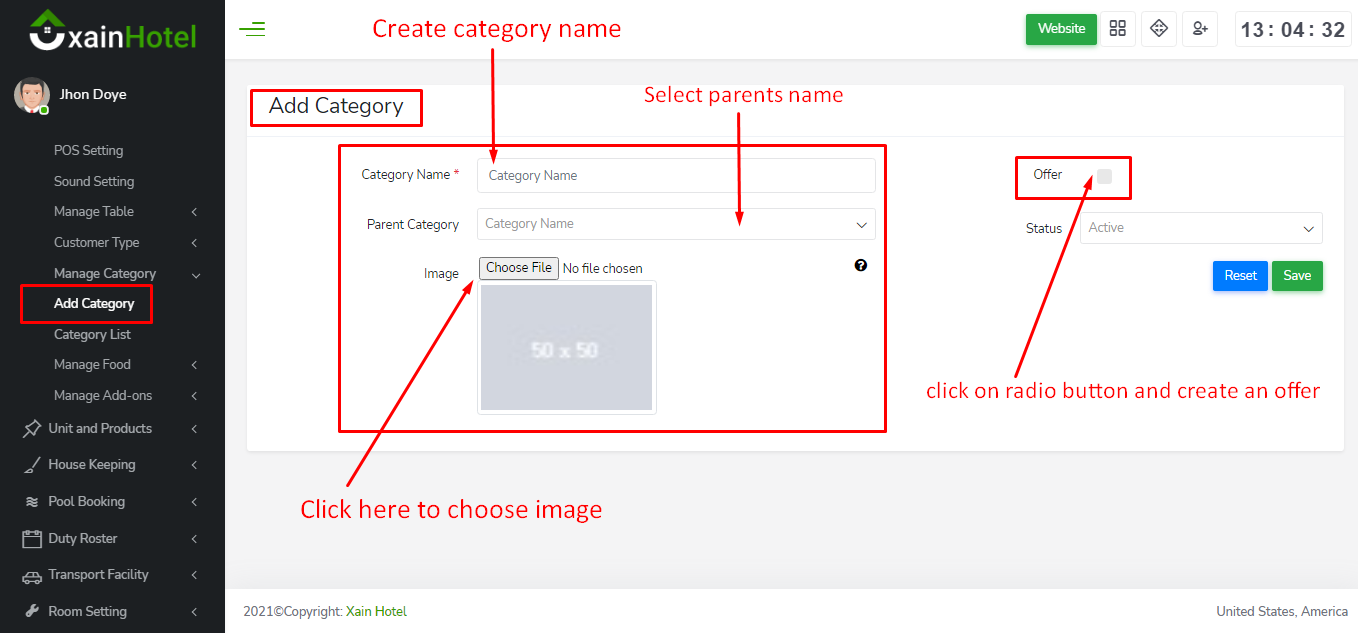Click the green Save button
Image resolution: width=1358 pixels, height=633 pixels.
click(x=1297, y=276)
